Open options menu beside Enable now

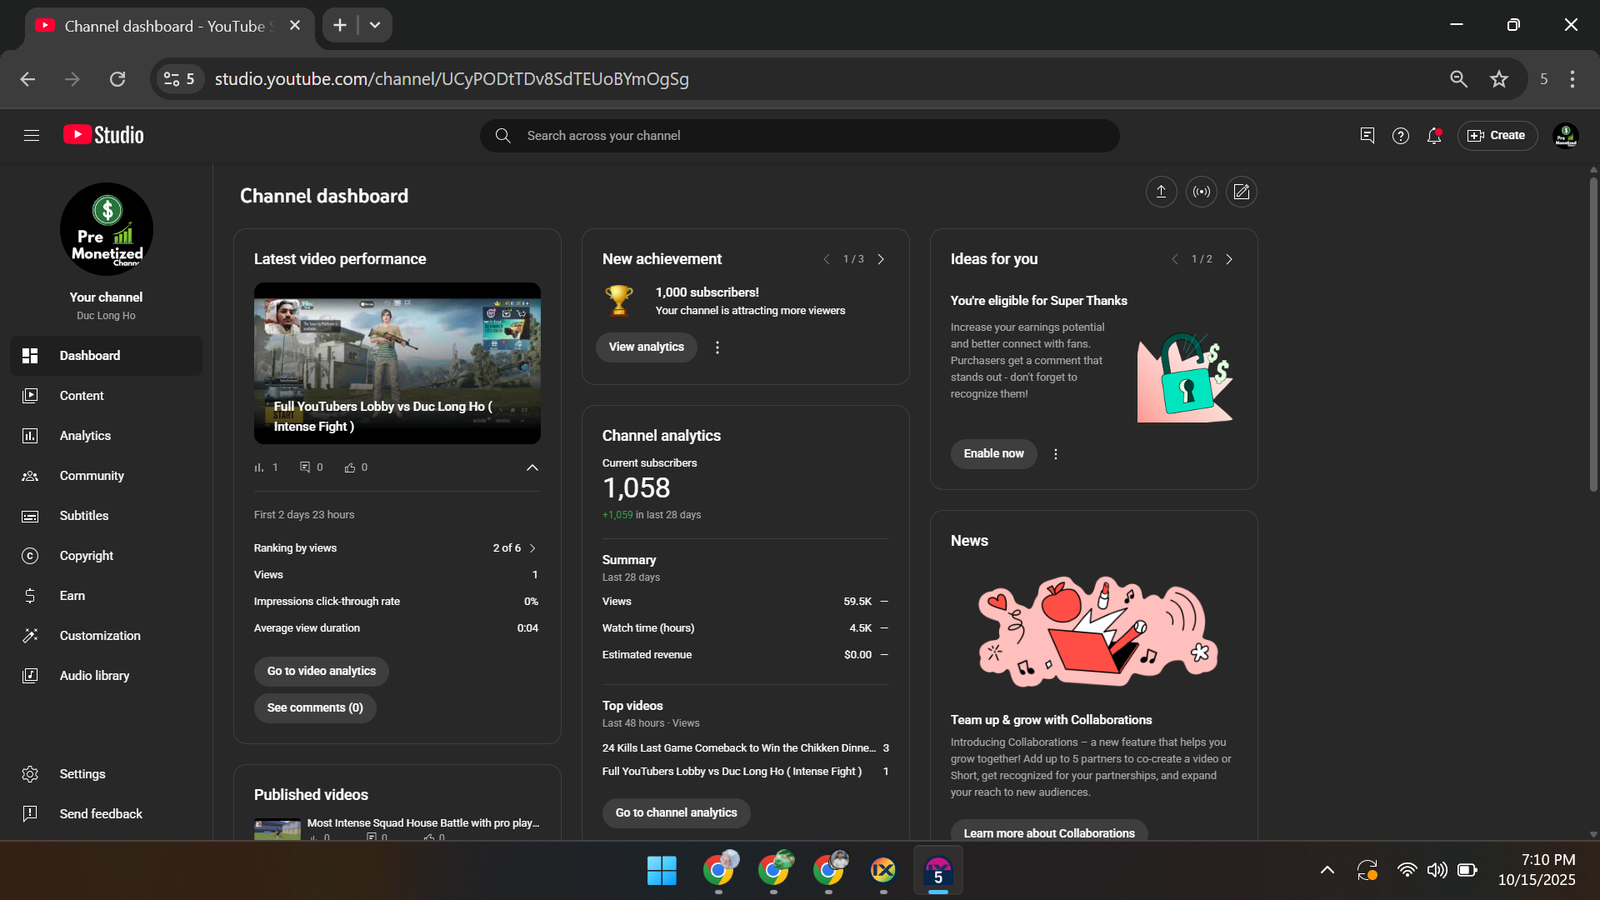[1055, 454]
